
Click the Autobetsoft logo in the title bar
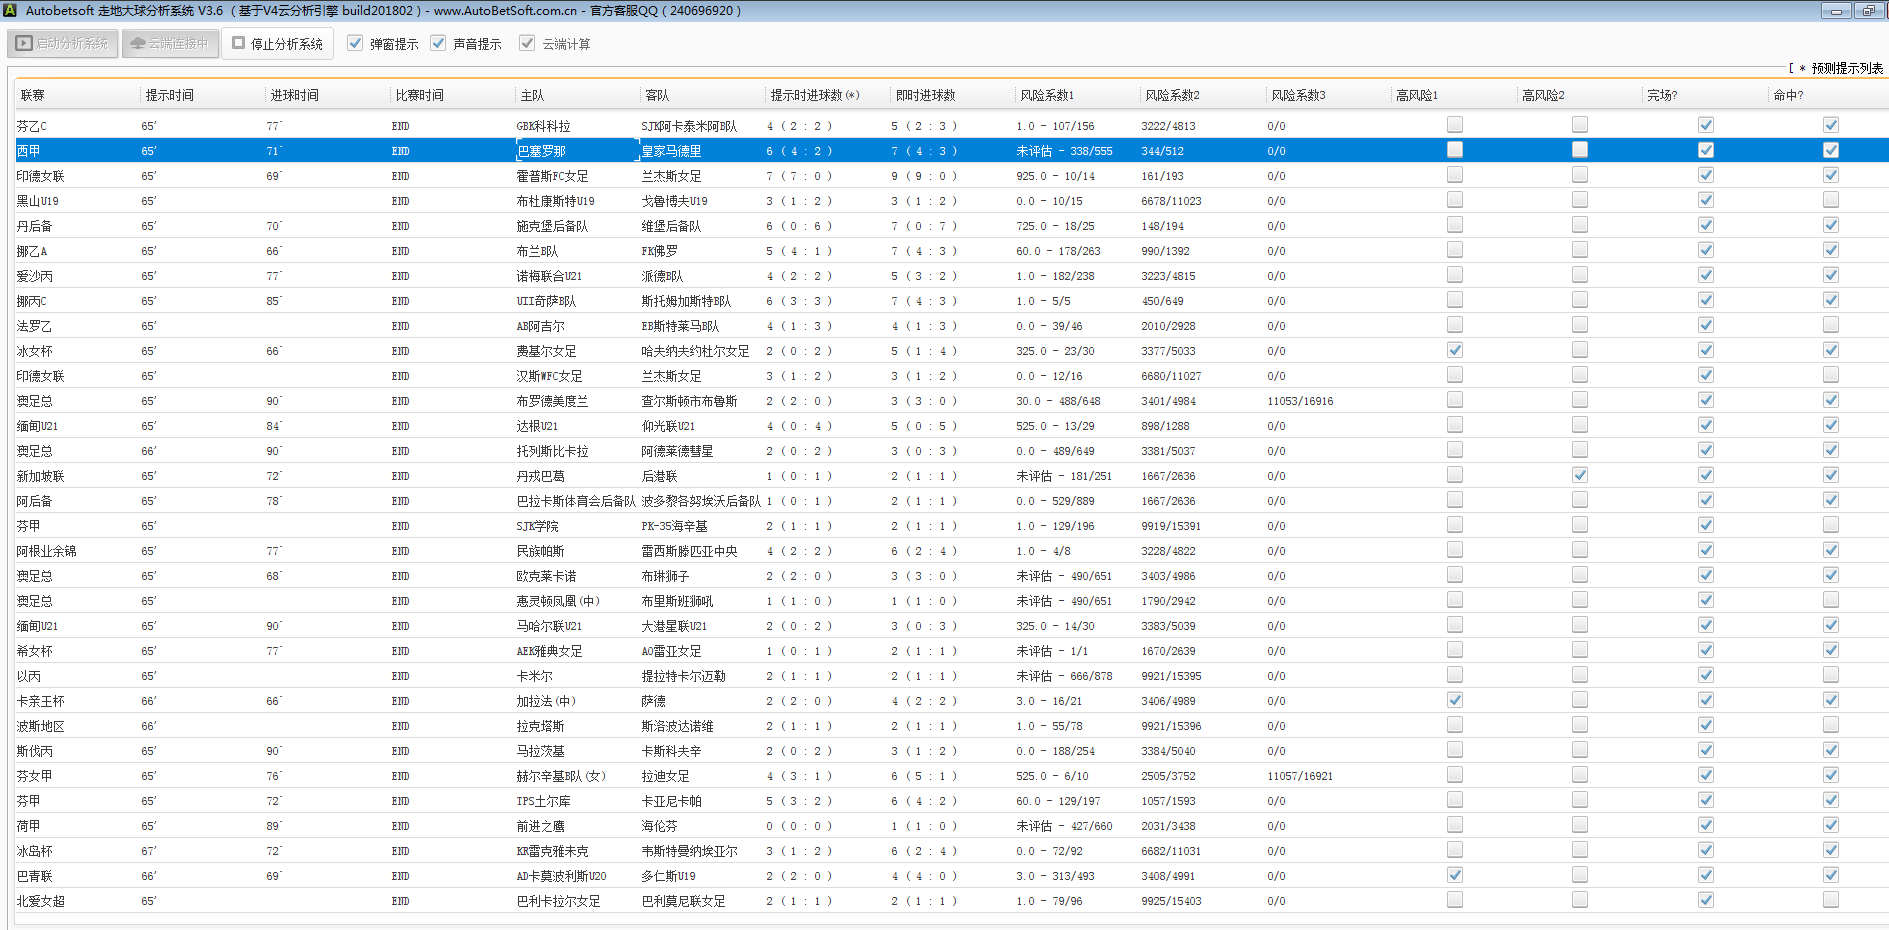pyautogui.click(x=10, y=10)
